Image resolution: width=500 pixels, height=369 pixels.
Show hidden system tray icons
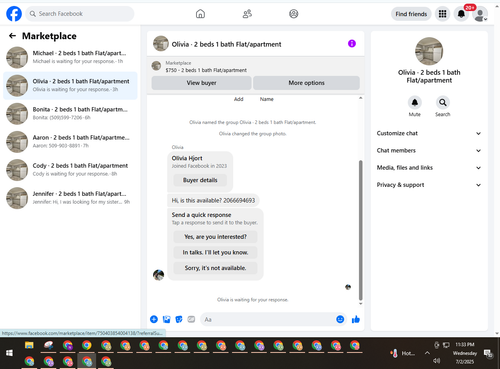point(427,353)
